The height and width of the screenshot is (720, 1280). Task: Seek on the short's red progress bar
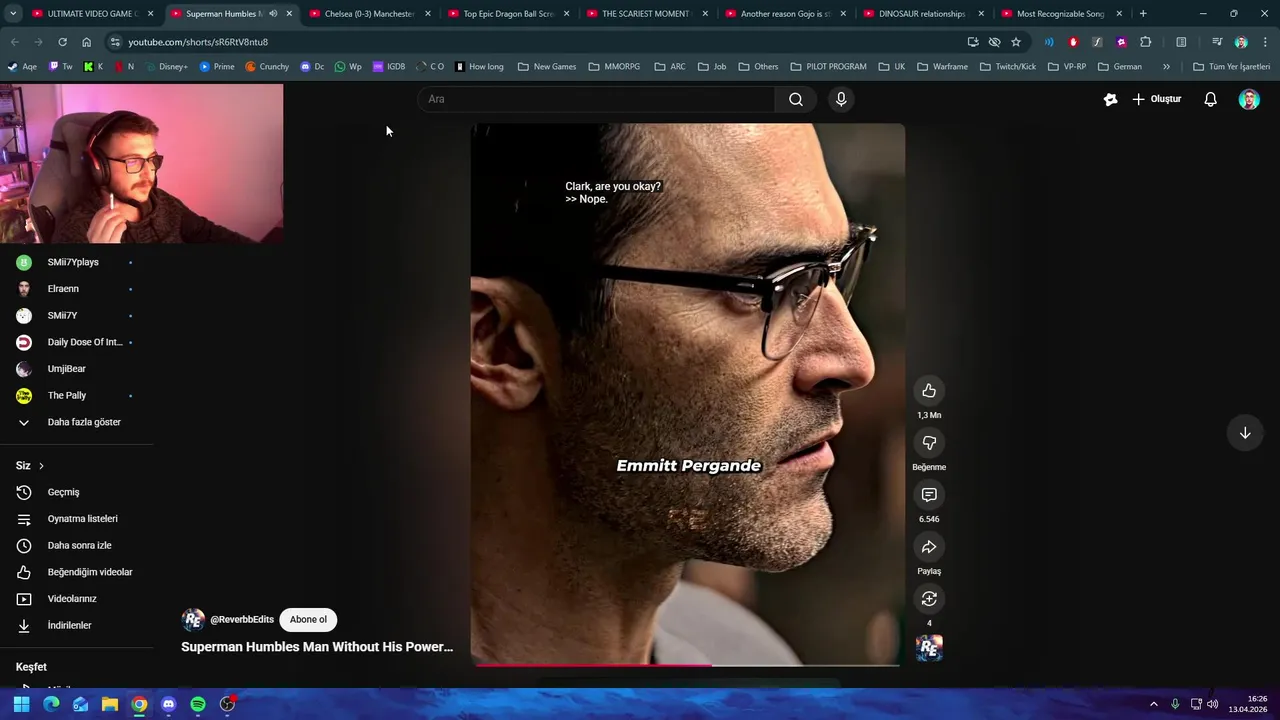tap(687, 664)
